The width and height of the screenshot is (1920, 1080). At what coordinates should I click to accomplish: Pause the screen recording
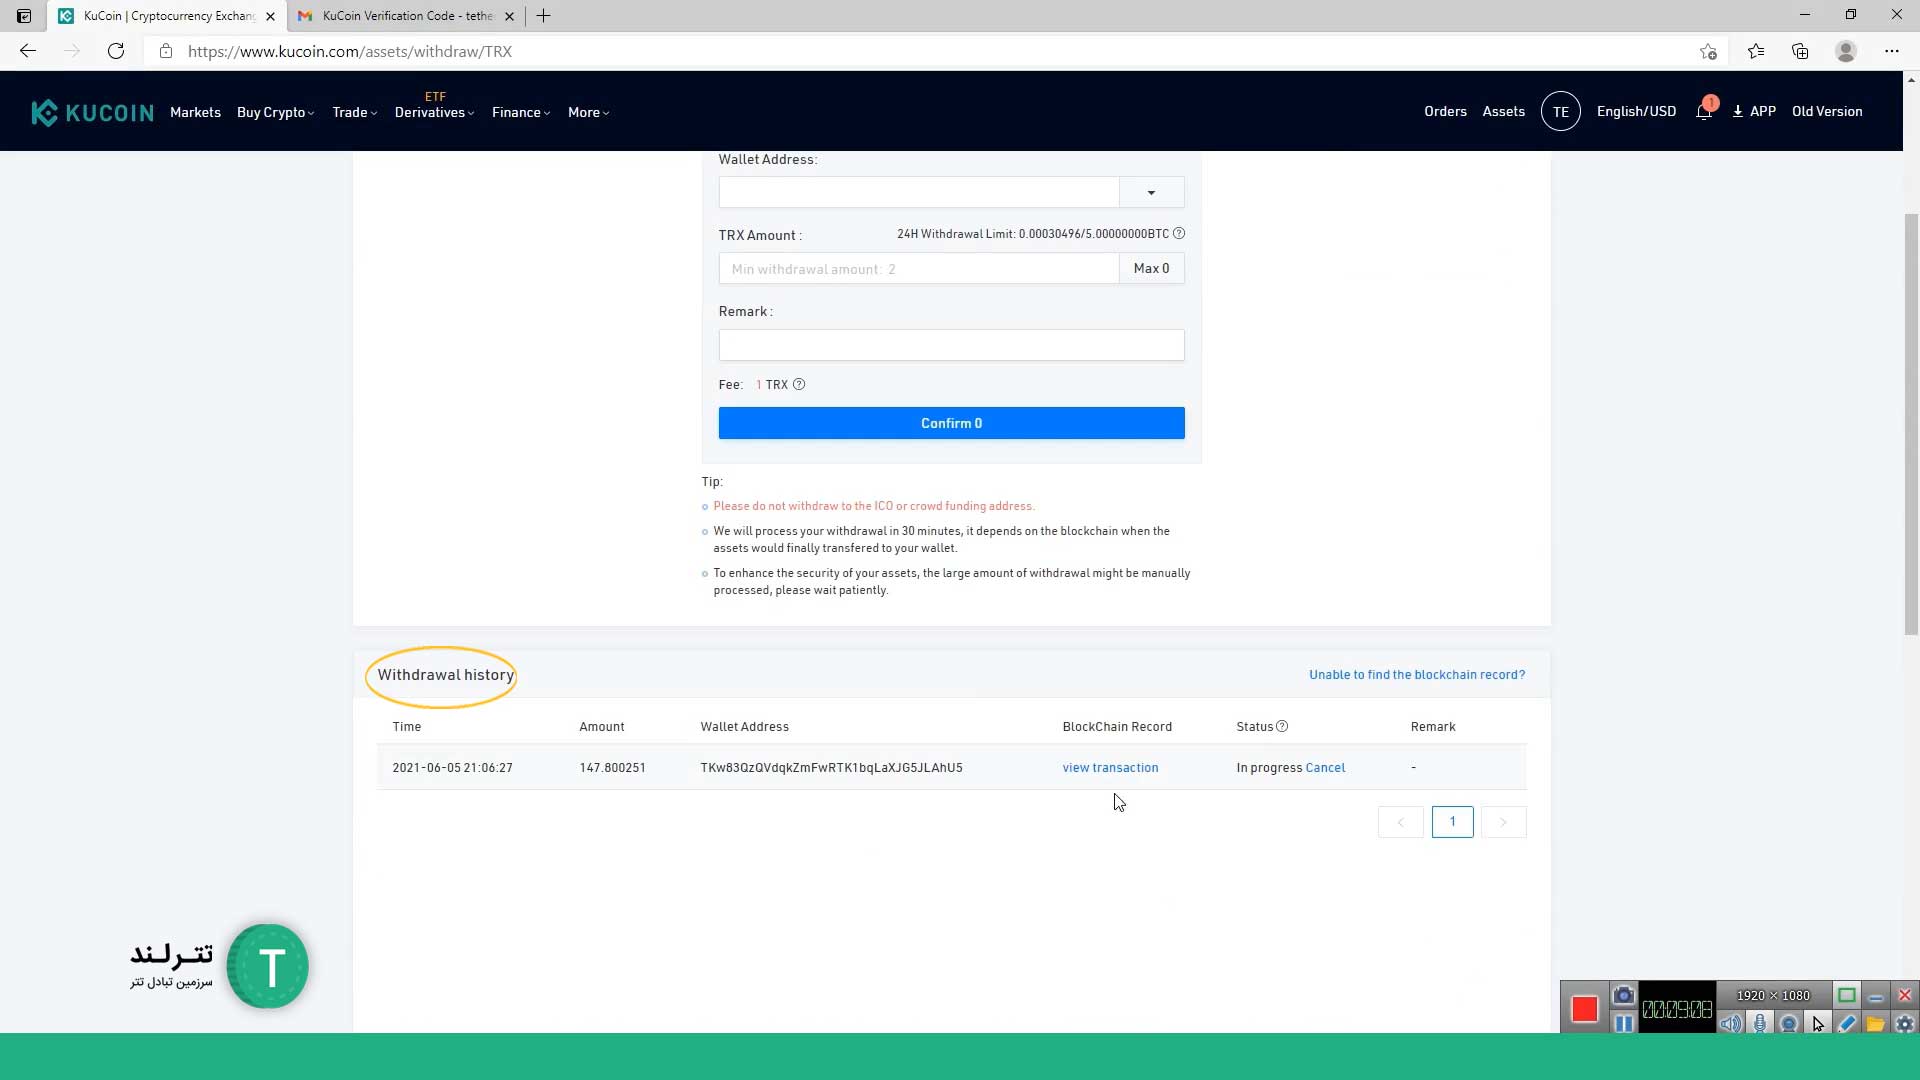pos(1624,1023)
